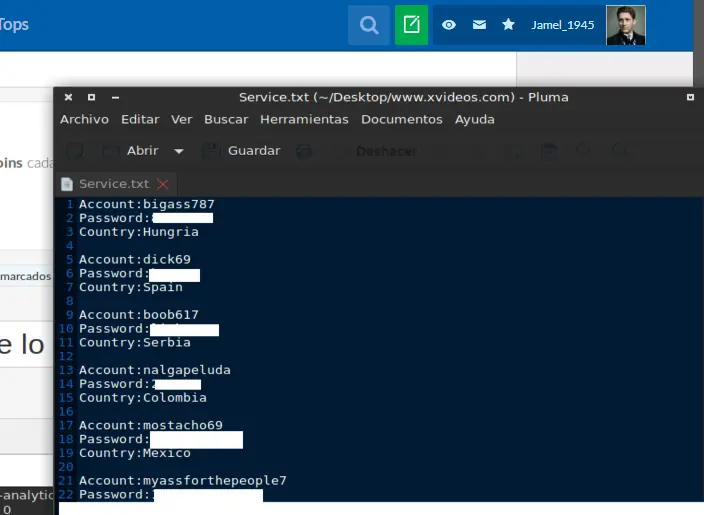Open the Documentos menu in Pluma

point(402,119)
